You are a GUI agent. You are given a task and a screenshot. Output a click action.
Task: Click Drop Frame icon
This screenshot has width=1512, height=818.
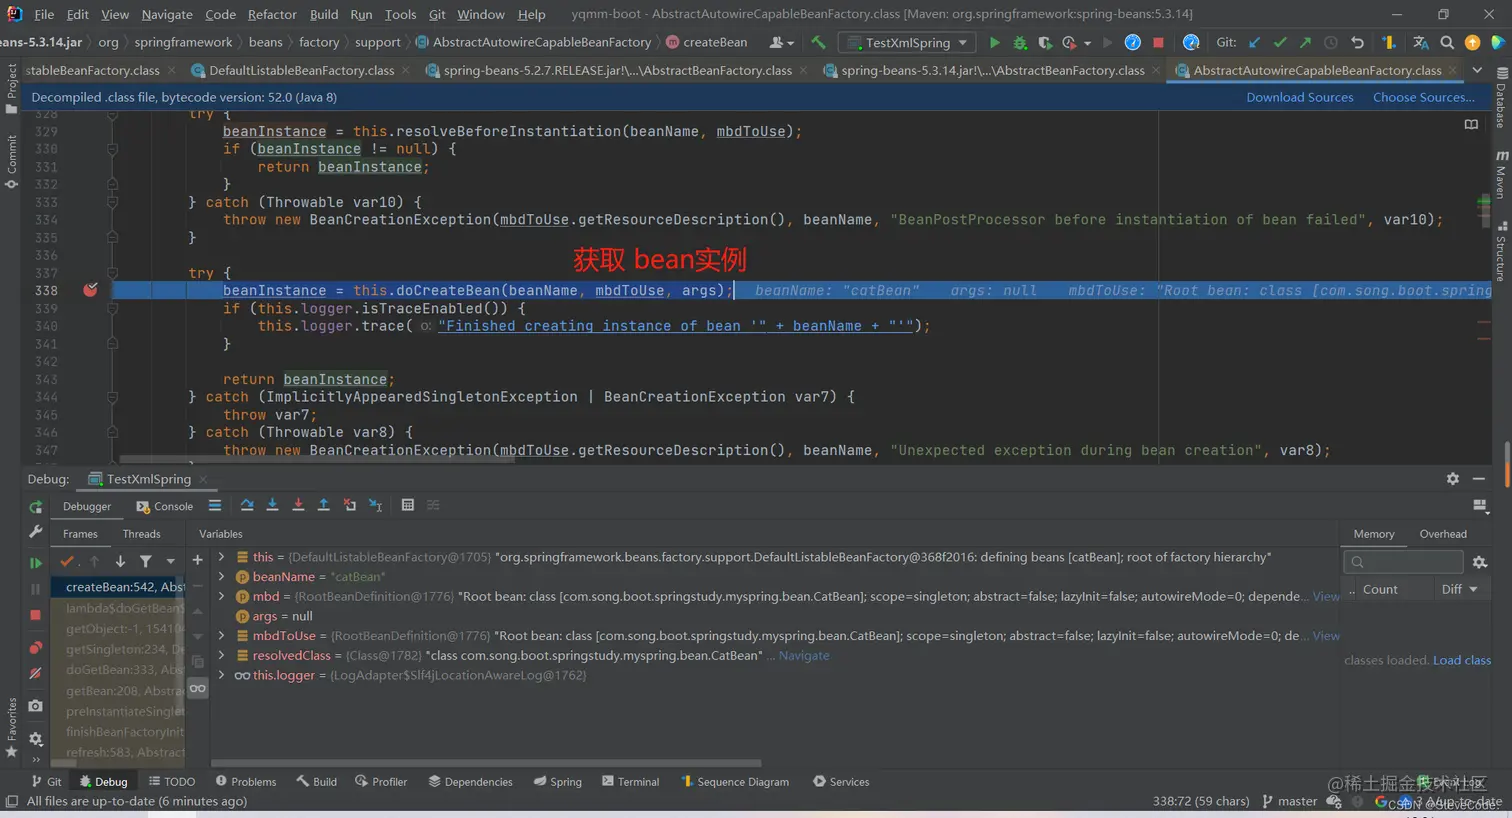[x=350, y=505]
